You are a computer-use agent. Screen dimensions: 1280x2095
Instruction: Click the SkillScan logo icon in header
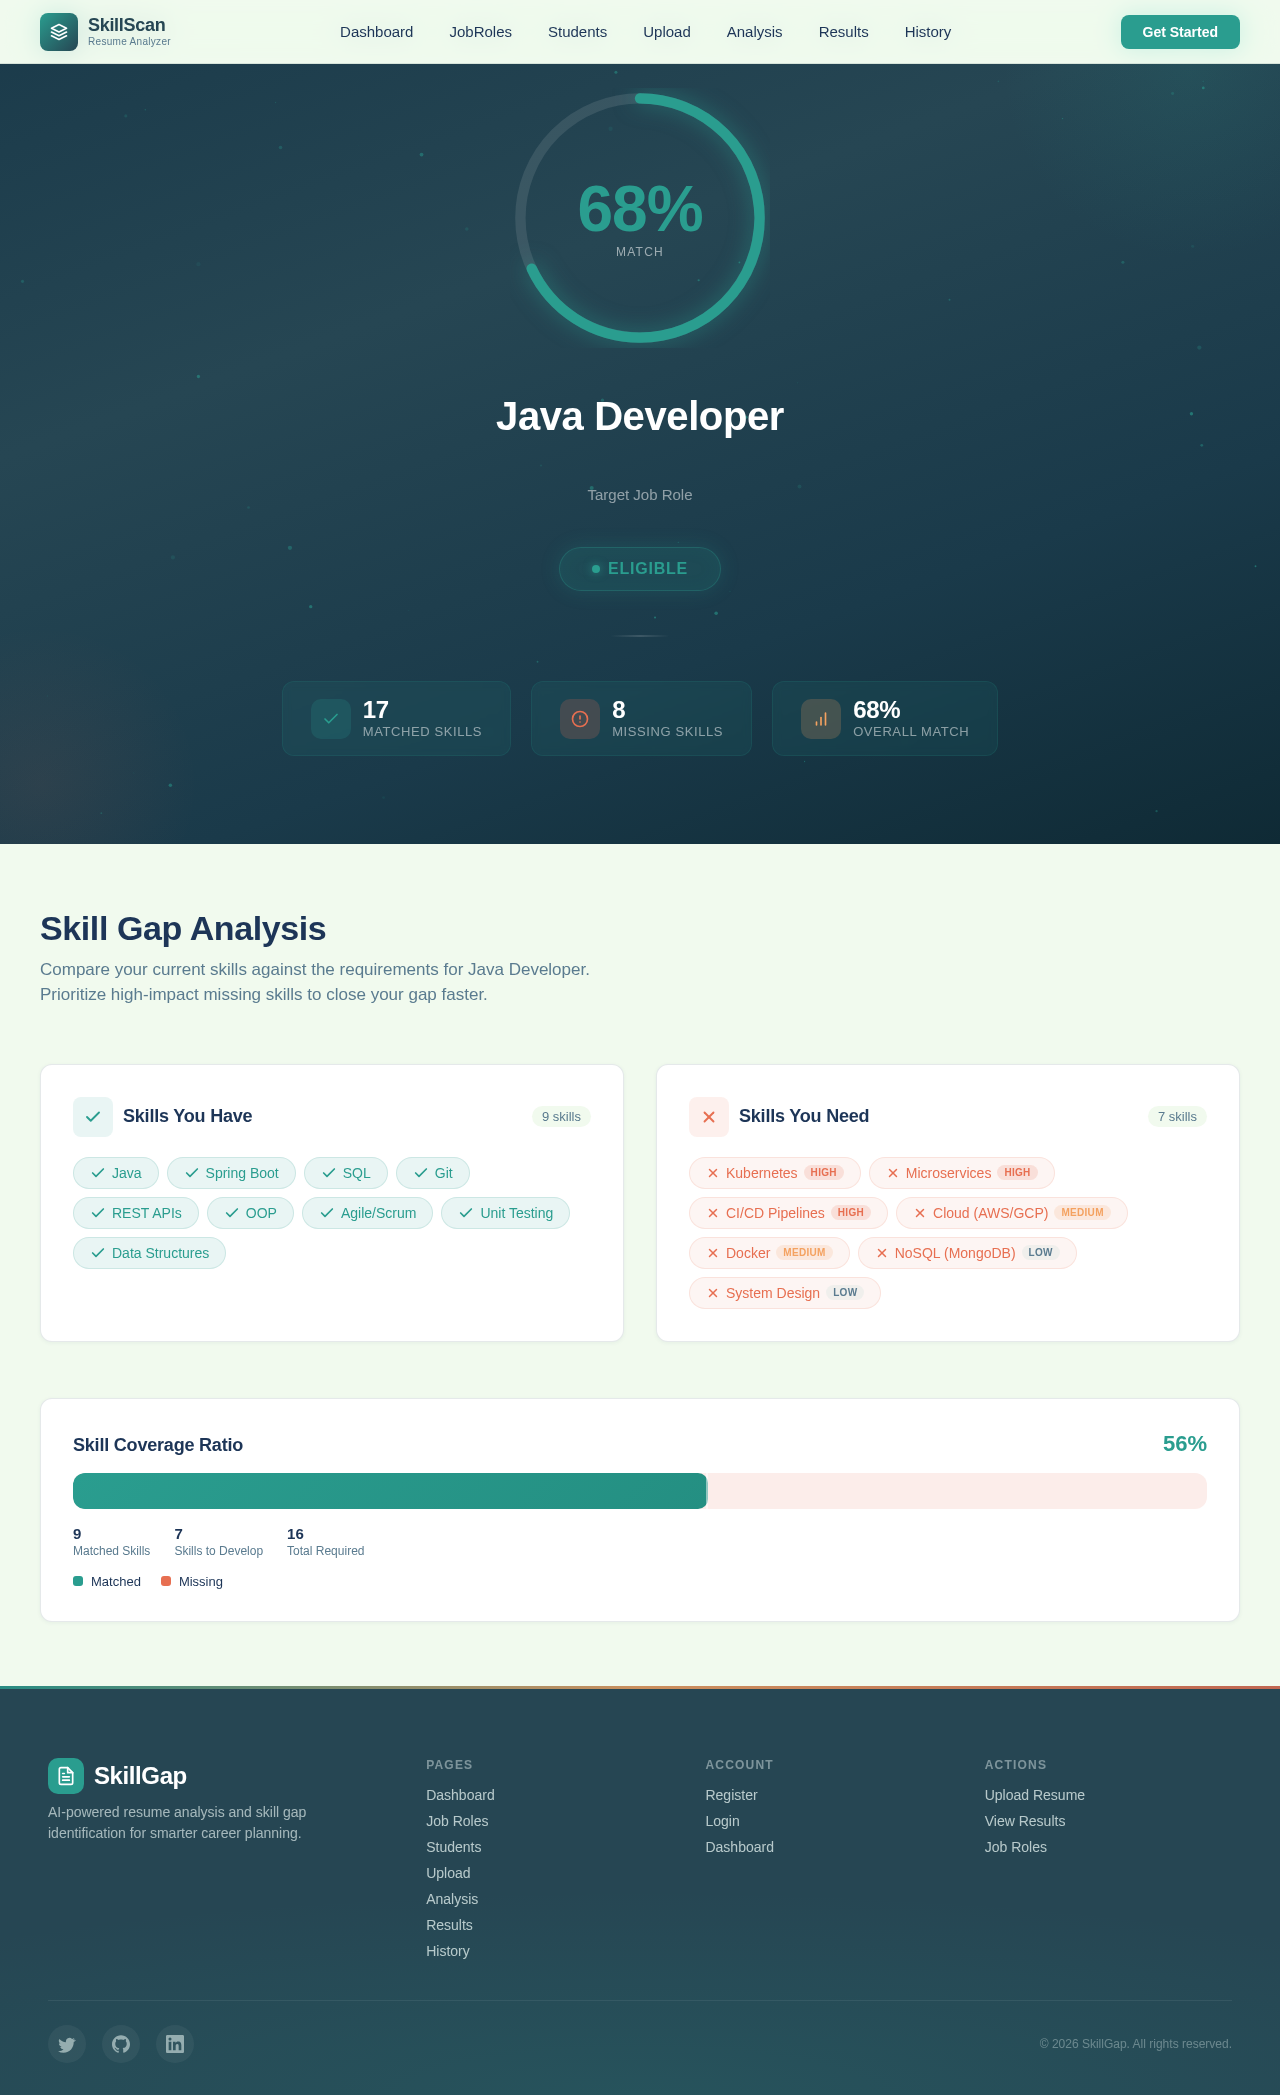tap(59, 32)
